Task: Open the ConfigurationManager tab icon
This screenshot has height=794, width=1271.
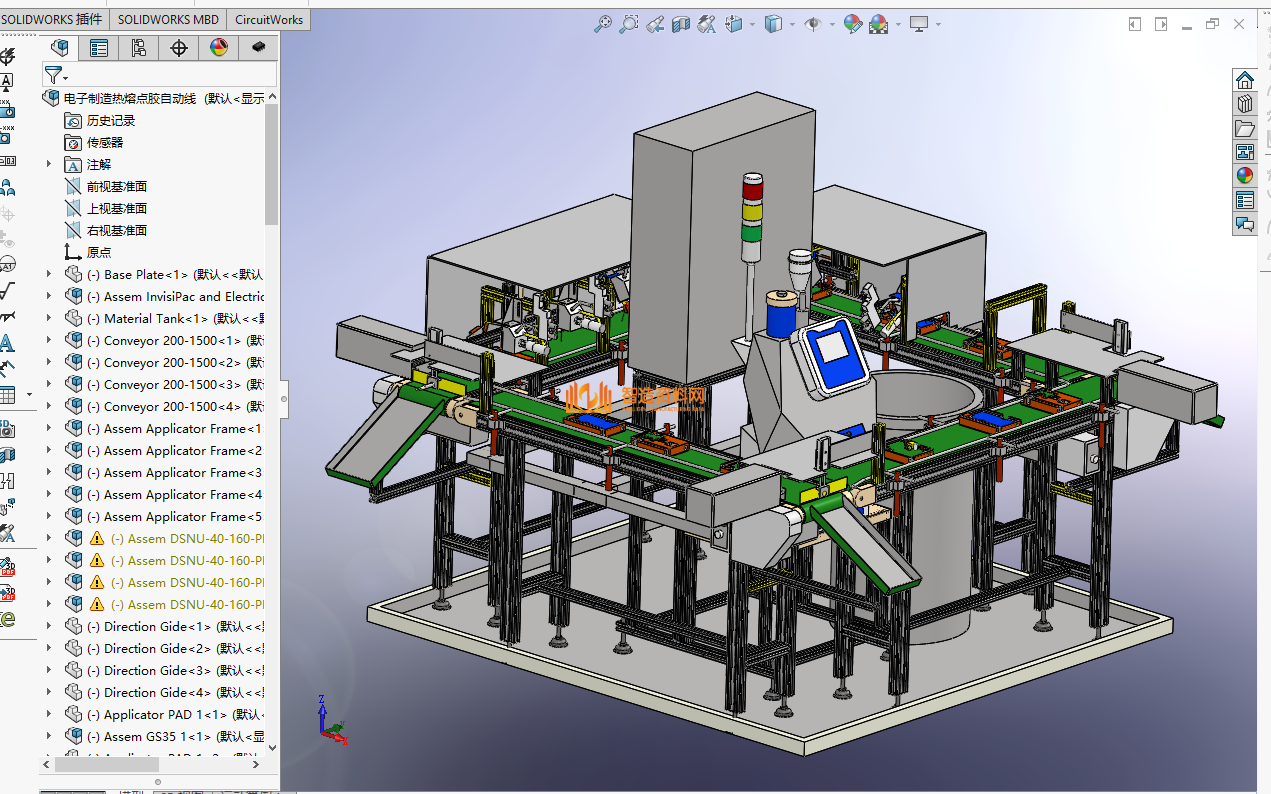Action: (x=139, y=48)
